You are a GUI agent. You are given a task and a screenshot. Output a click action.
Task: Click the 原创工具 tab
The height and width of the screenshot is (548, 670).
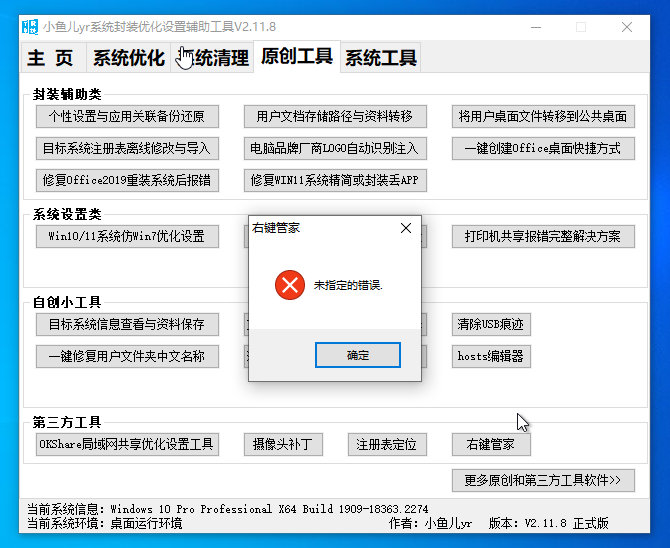point(296,57)
